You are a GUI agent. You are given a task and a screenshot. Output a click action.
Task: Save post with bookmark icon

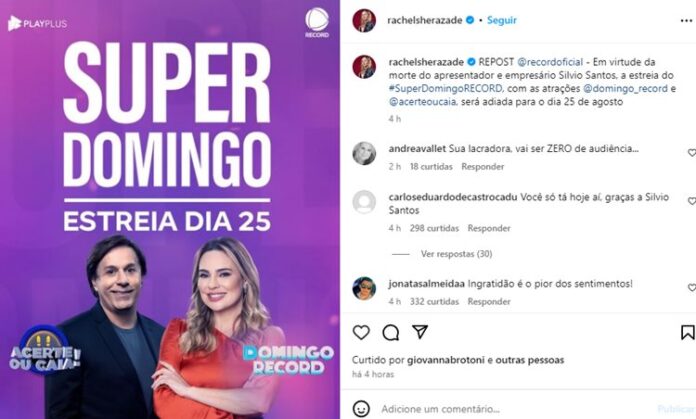coord(687,332)
